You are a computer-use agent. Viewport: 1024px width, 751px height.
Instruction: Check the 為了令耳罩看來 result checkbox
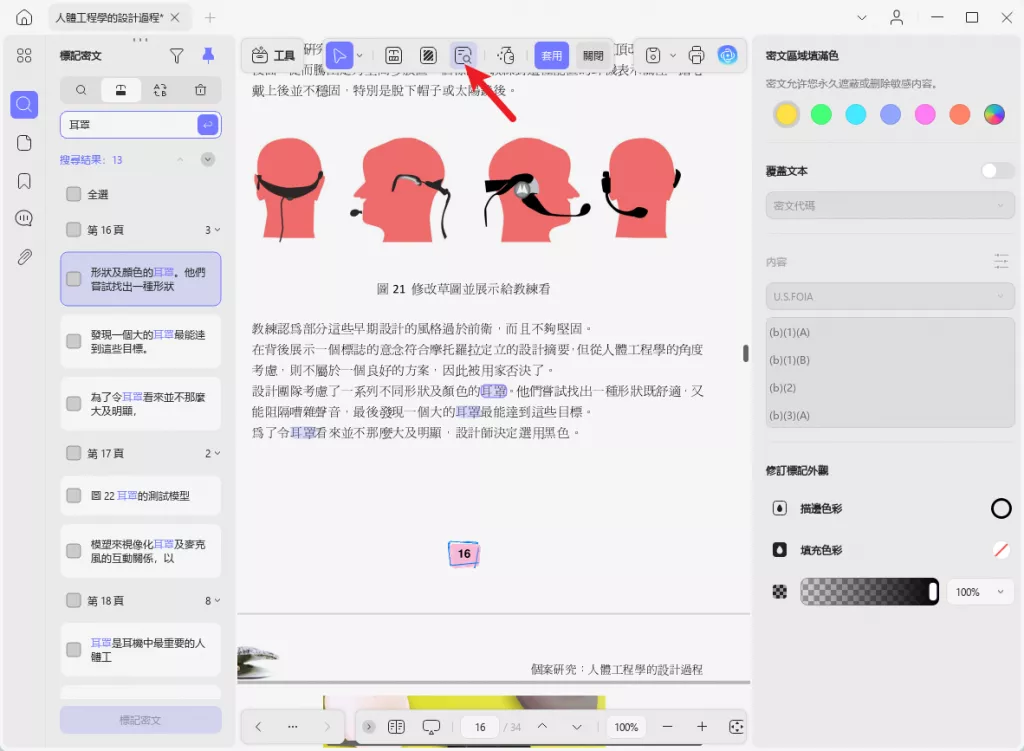(x=74, y=404)
